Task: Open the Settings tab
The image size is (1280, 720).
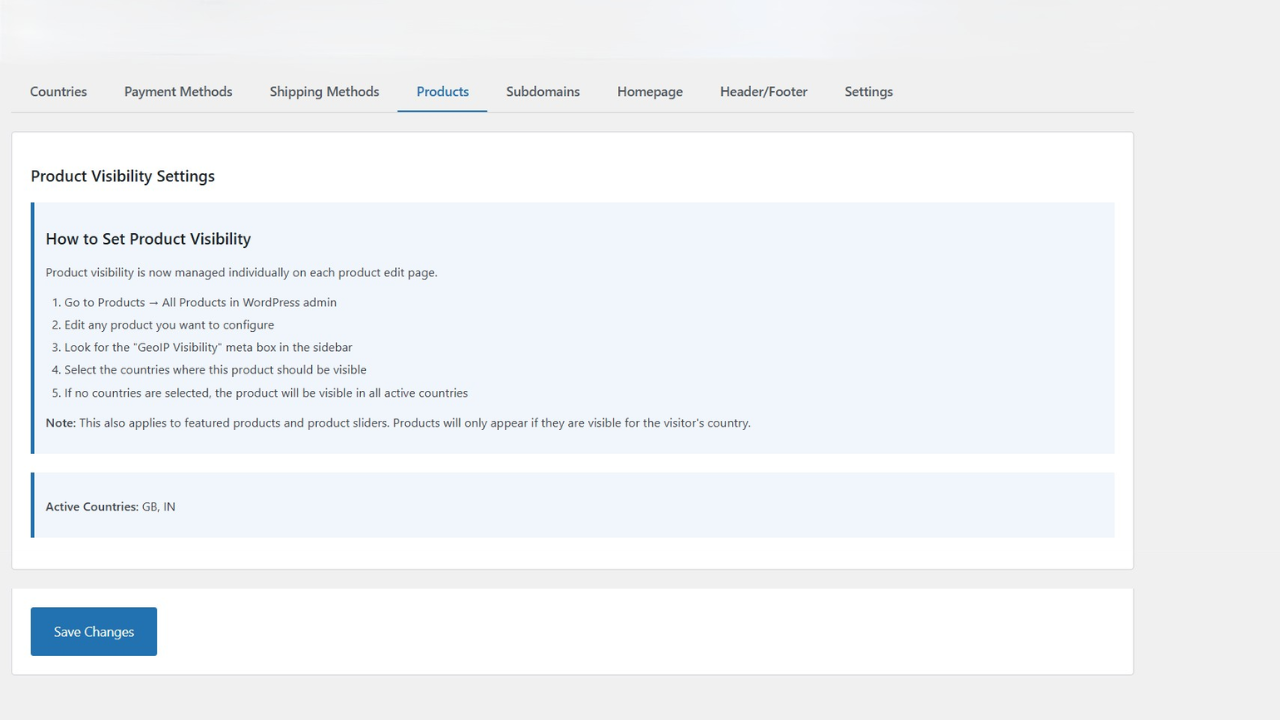Action: pyautogui.click(x=868, y=91)
